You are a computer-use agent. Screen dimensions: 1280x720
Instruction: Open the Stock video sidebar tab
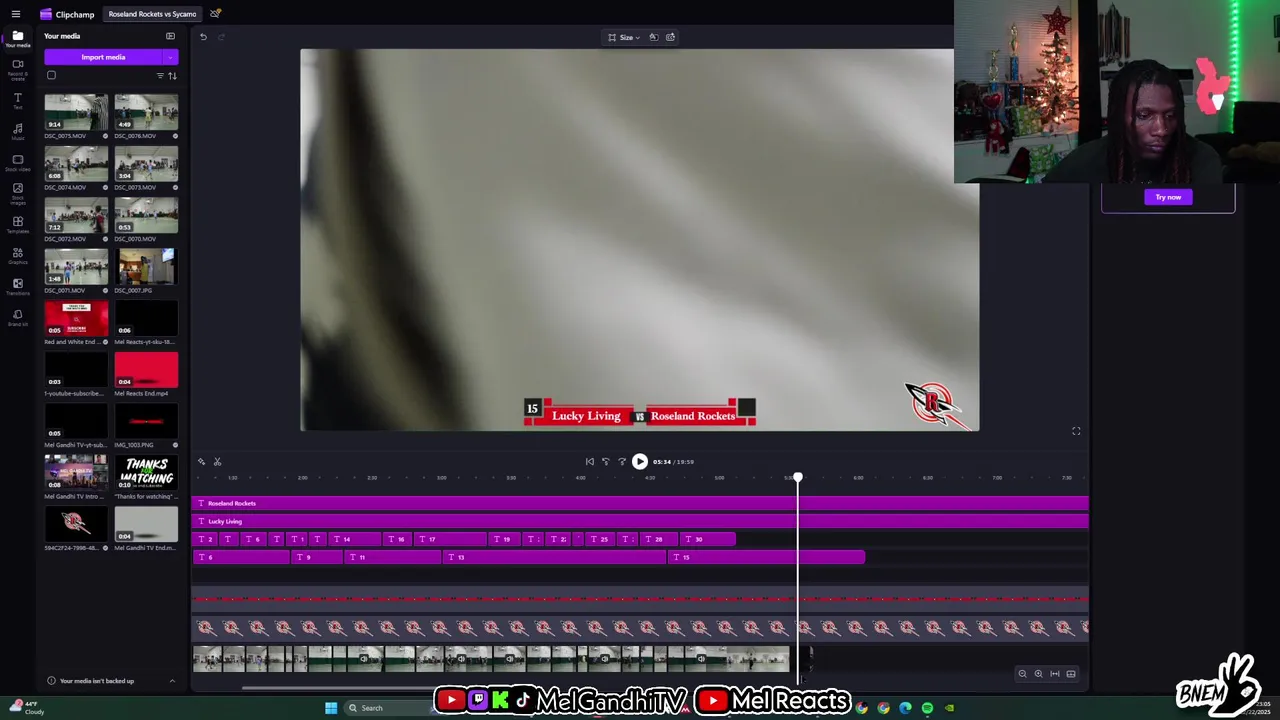click(17, 162)
